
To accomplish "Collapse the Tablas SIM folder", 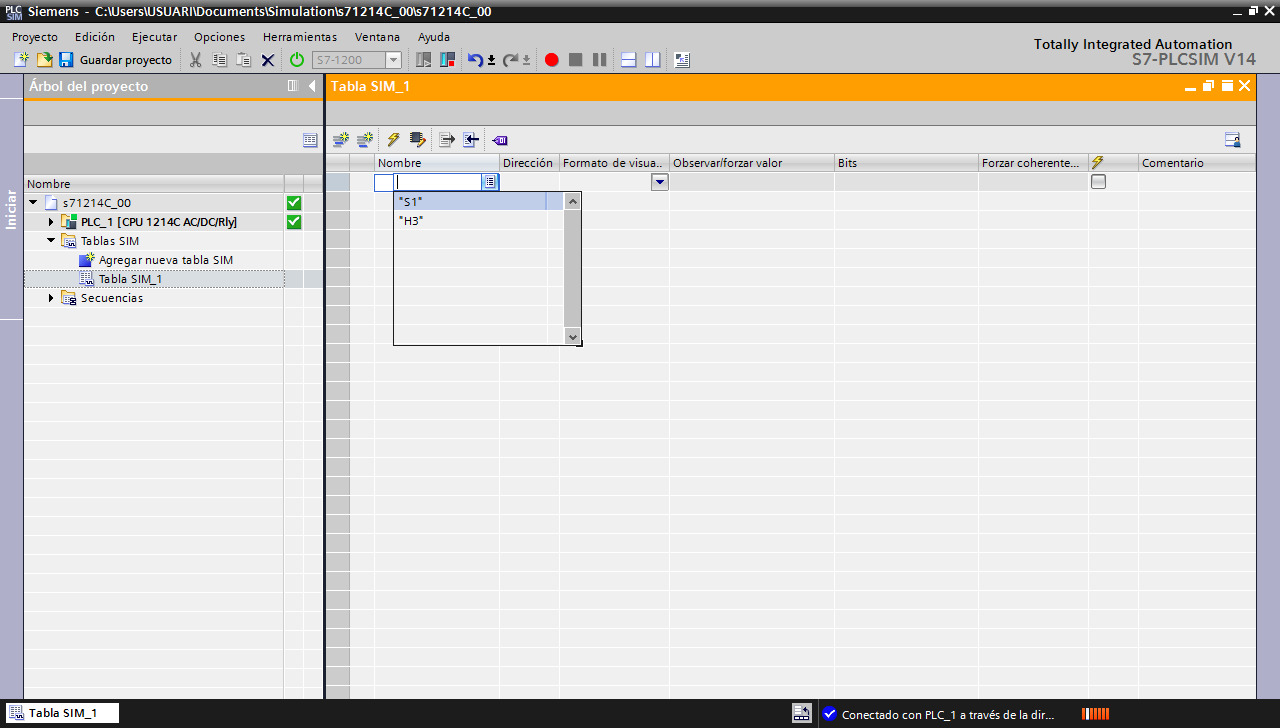I will pos(51,241).
